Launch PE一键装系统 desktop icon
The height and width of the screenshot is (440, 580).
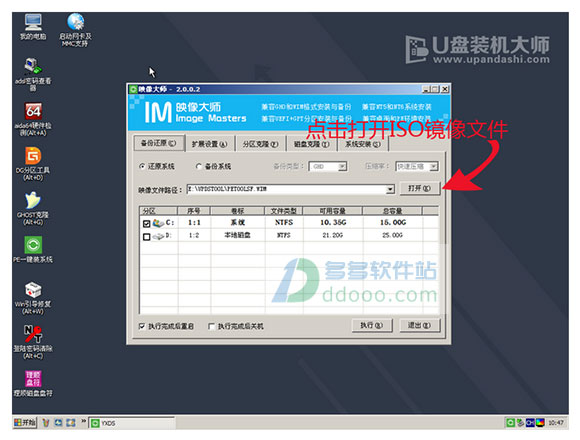point(33,250)
